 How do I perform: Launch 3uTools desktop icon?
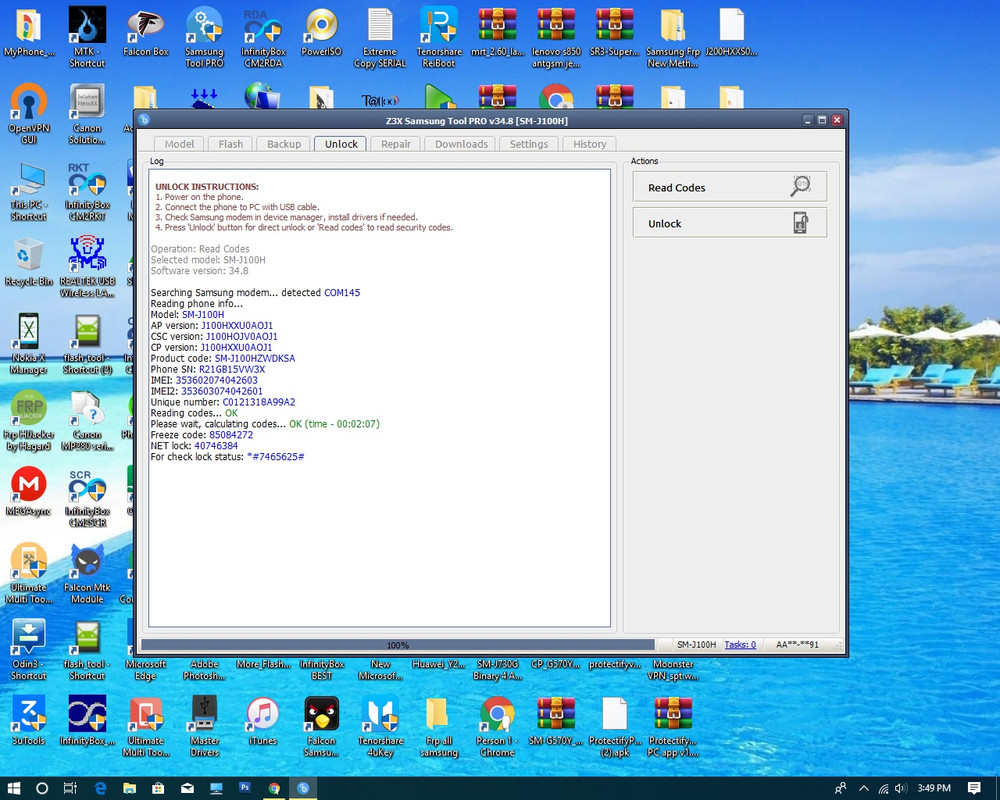(29, 720)
